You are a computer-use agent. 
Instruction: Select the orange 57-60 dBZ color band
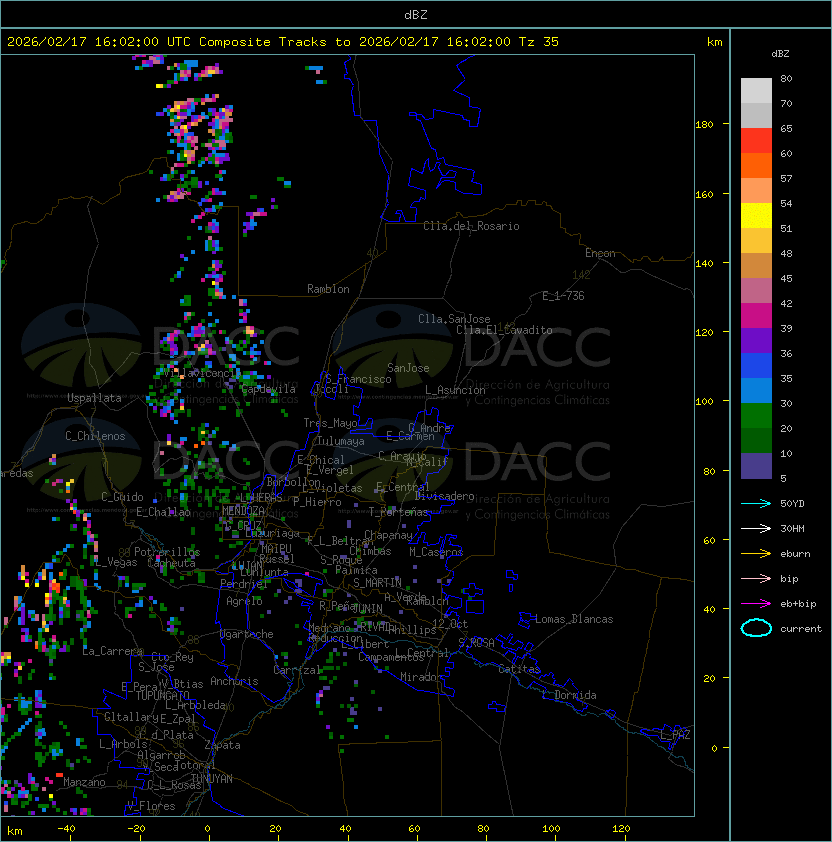pos(756,166)
